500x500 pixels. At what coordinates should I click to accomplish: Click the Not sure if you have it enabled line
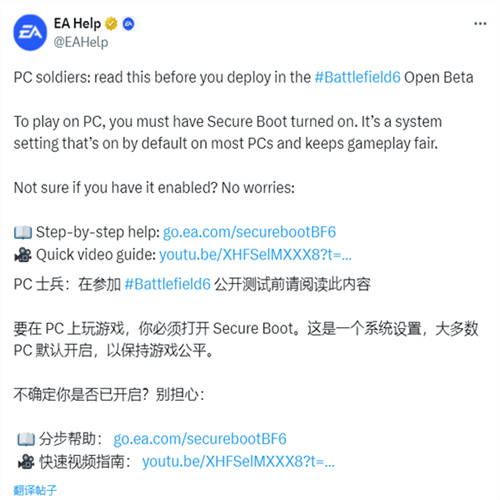coord(154,188)
